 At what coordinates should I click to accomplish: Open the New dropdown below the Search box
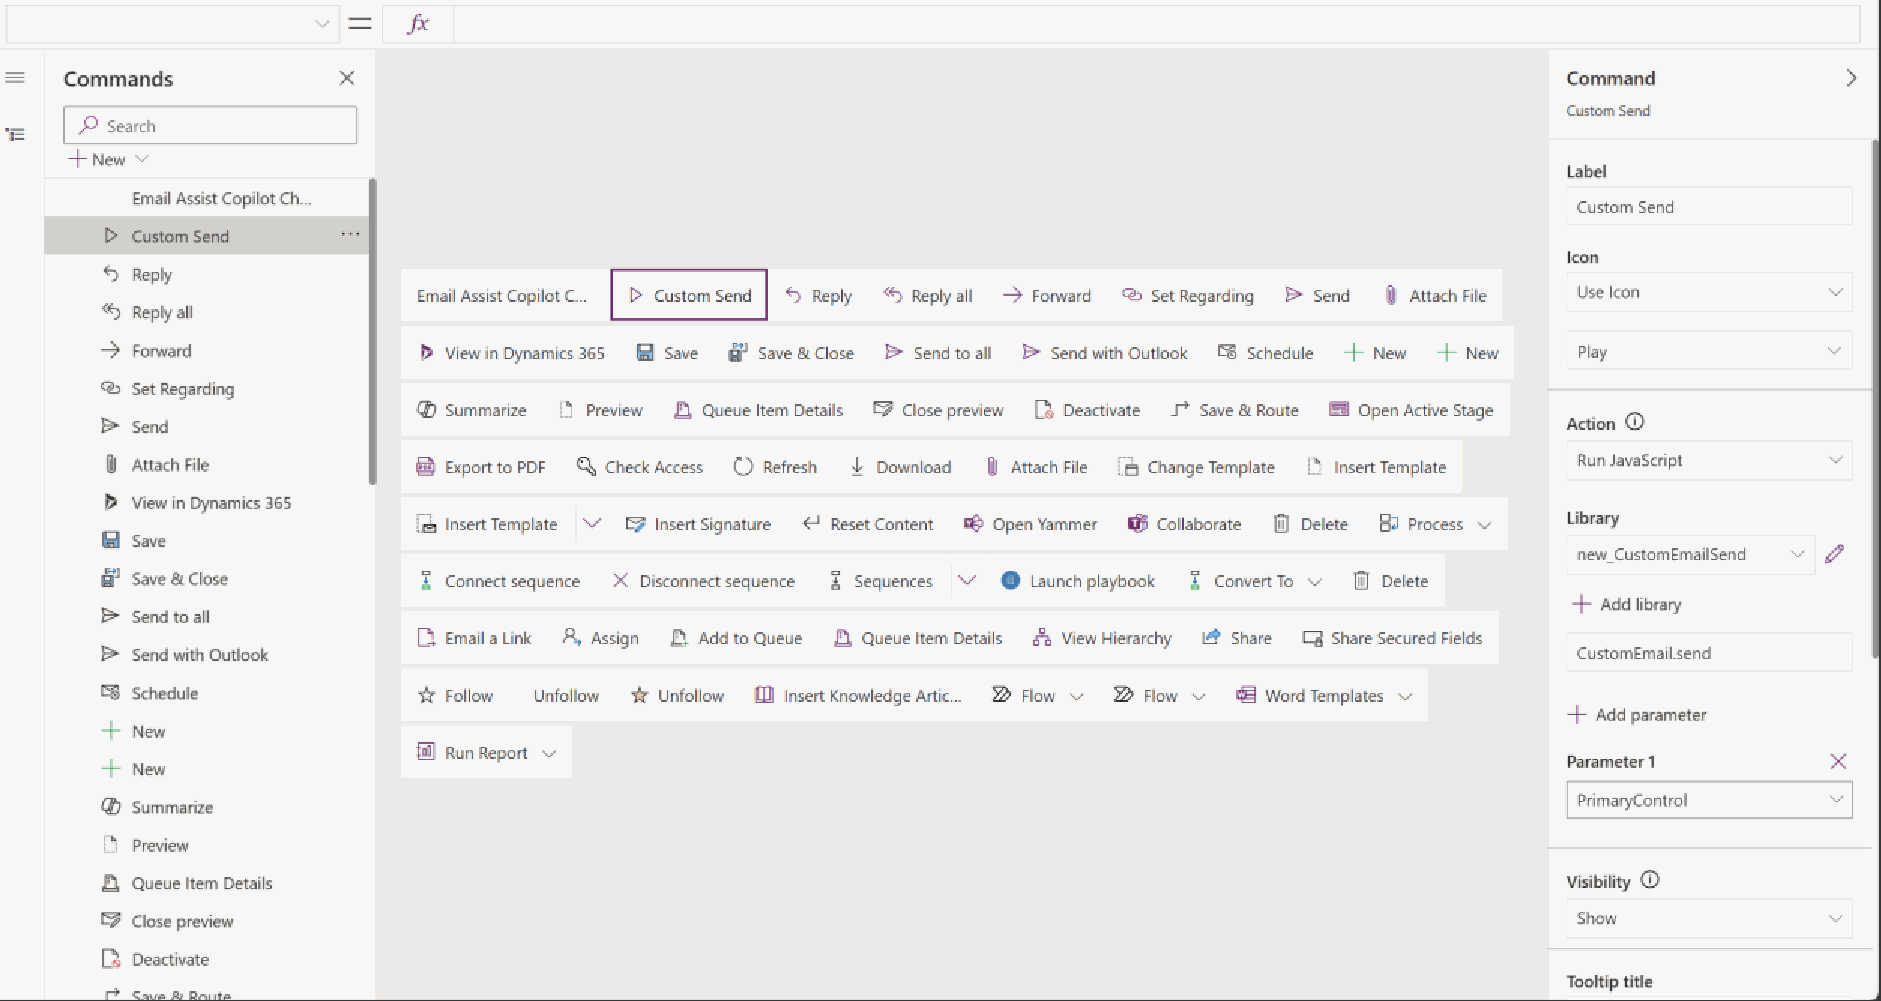108,159
